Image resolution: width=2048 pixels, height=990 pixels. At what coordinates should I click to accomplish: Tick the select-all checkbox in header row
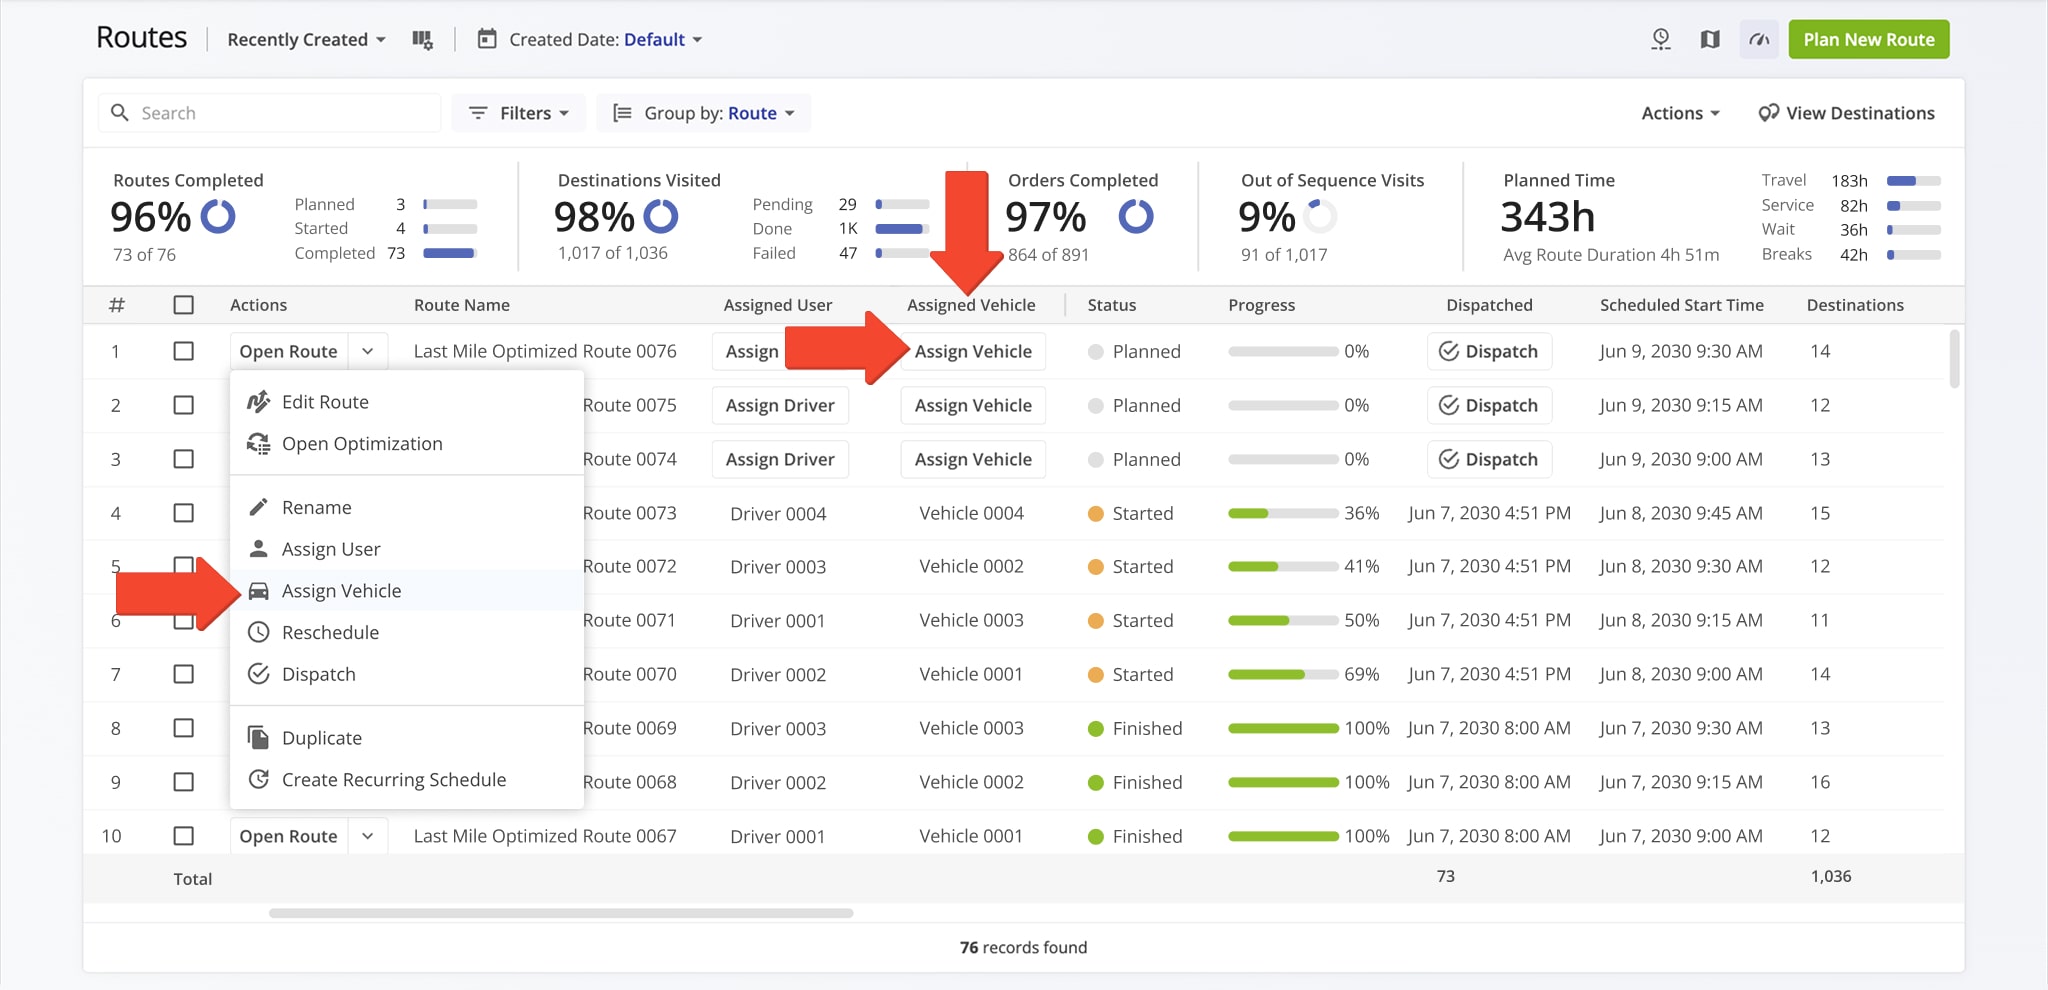pyautogui.click(x=184, y=305)
